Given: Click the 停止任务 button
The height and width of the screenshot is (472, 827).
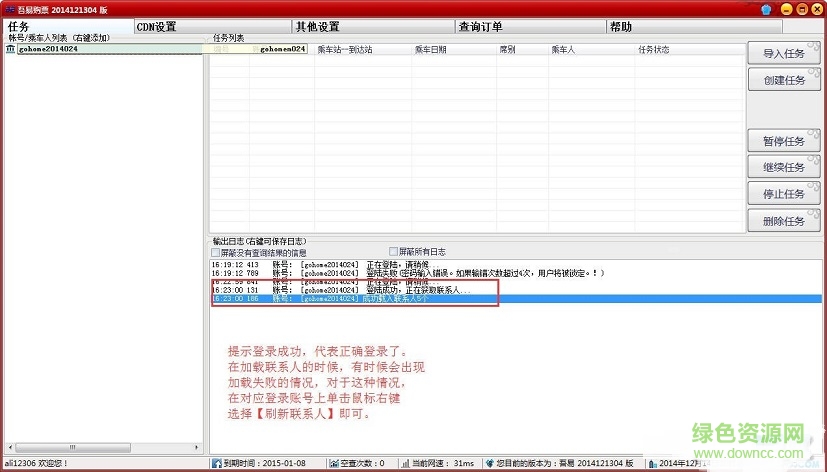Looking at the screenshot, I should coord(784,194).
